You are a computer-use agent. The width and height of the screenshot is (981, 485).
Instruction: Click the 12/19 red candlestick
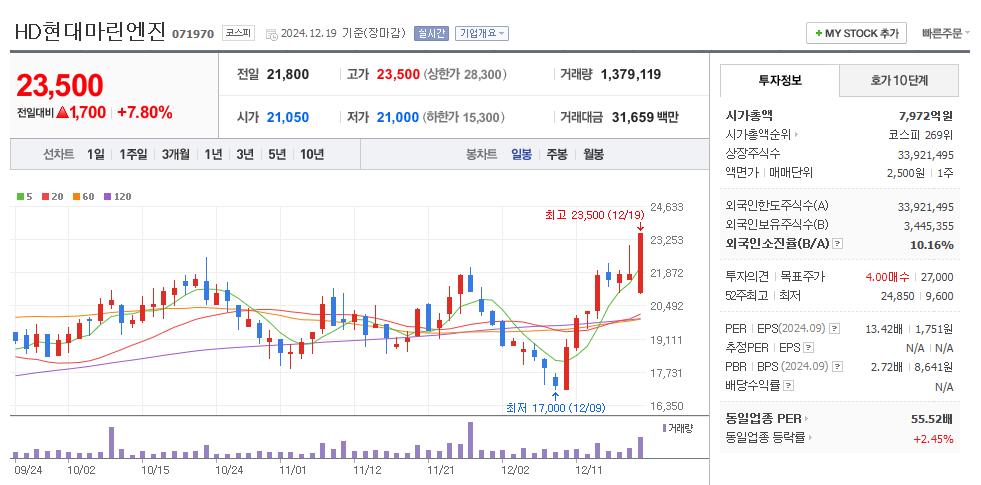pyautogui.click(x=641, y=263)
